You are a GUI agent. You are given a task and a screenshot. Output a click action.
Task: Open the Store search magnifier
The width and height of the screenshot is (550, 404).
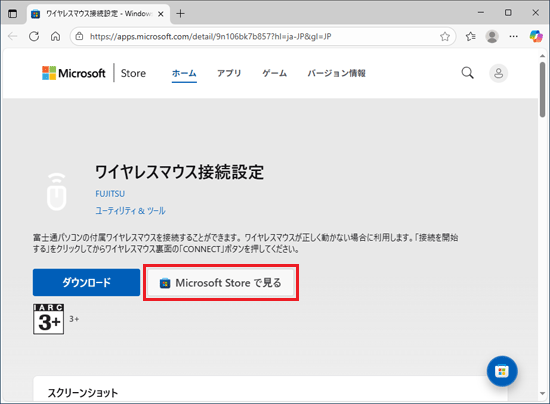coord(467,73)
